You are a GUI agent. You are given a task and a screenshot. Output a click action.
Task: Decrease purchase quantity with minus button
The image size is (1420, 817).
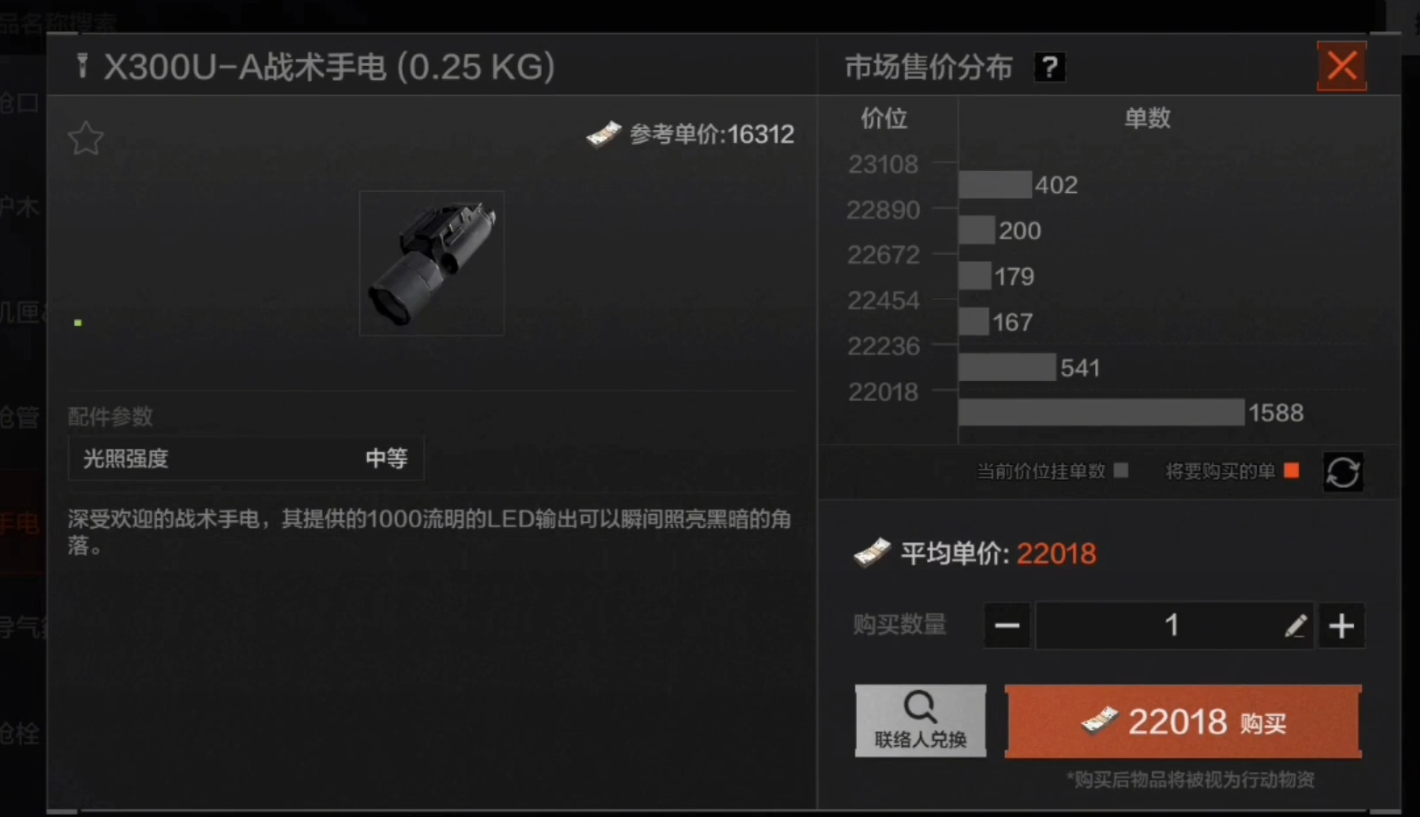coord(1008,626)
